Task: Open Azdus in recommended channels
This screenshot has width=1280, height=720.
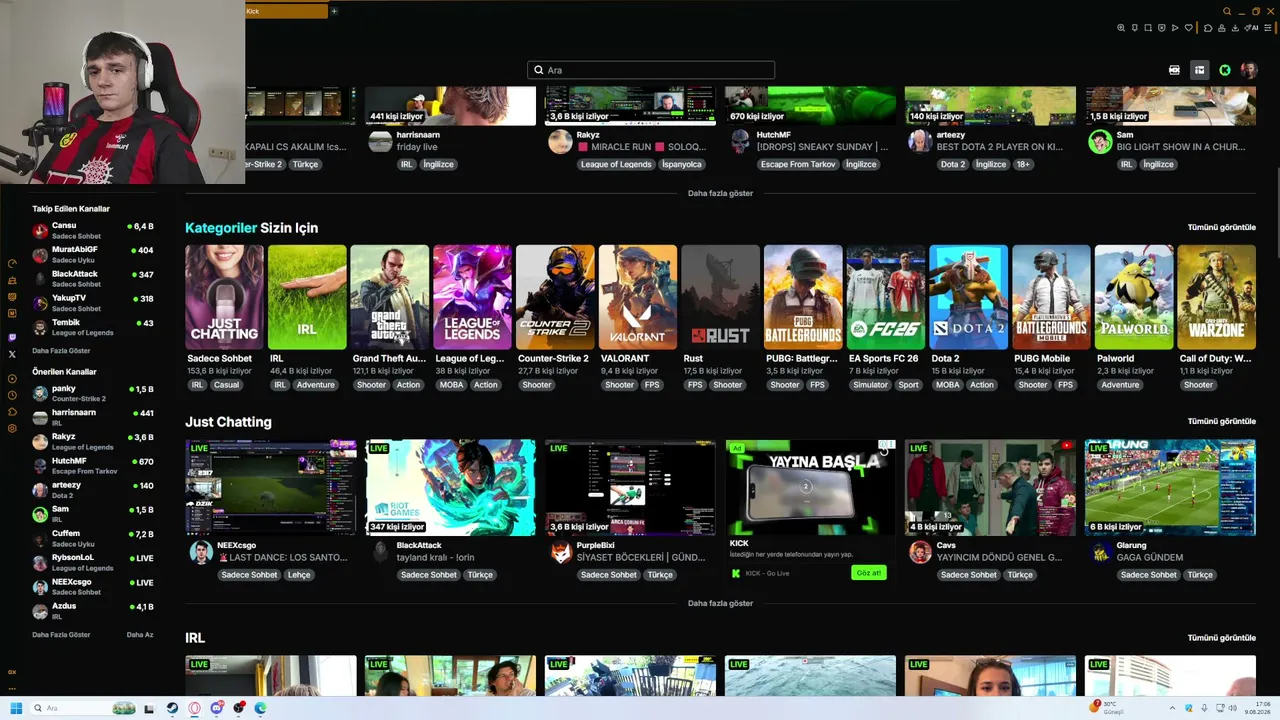Action: pyautogui.click(x=93, y=611)
